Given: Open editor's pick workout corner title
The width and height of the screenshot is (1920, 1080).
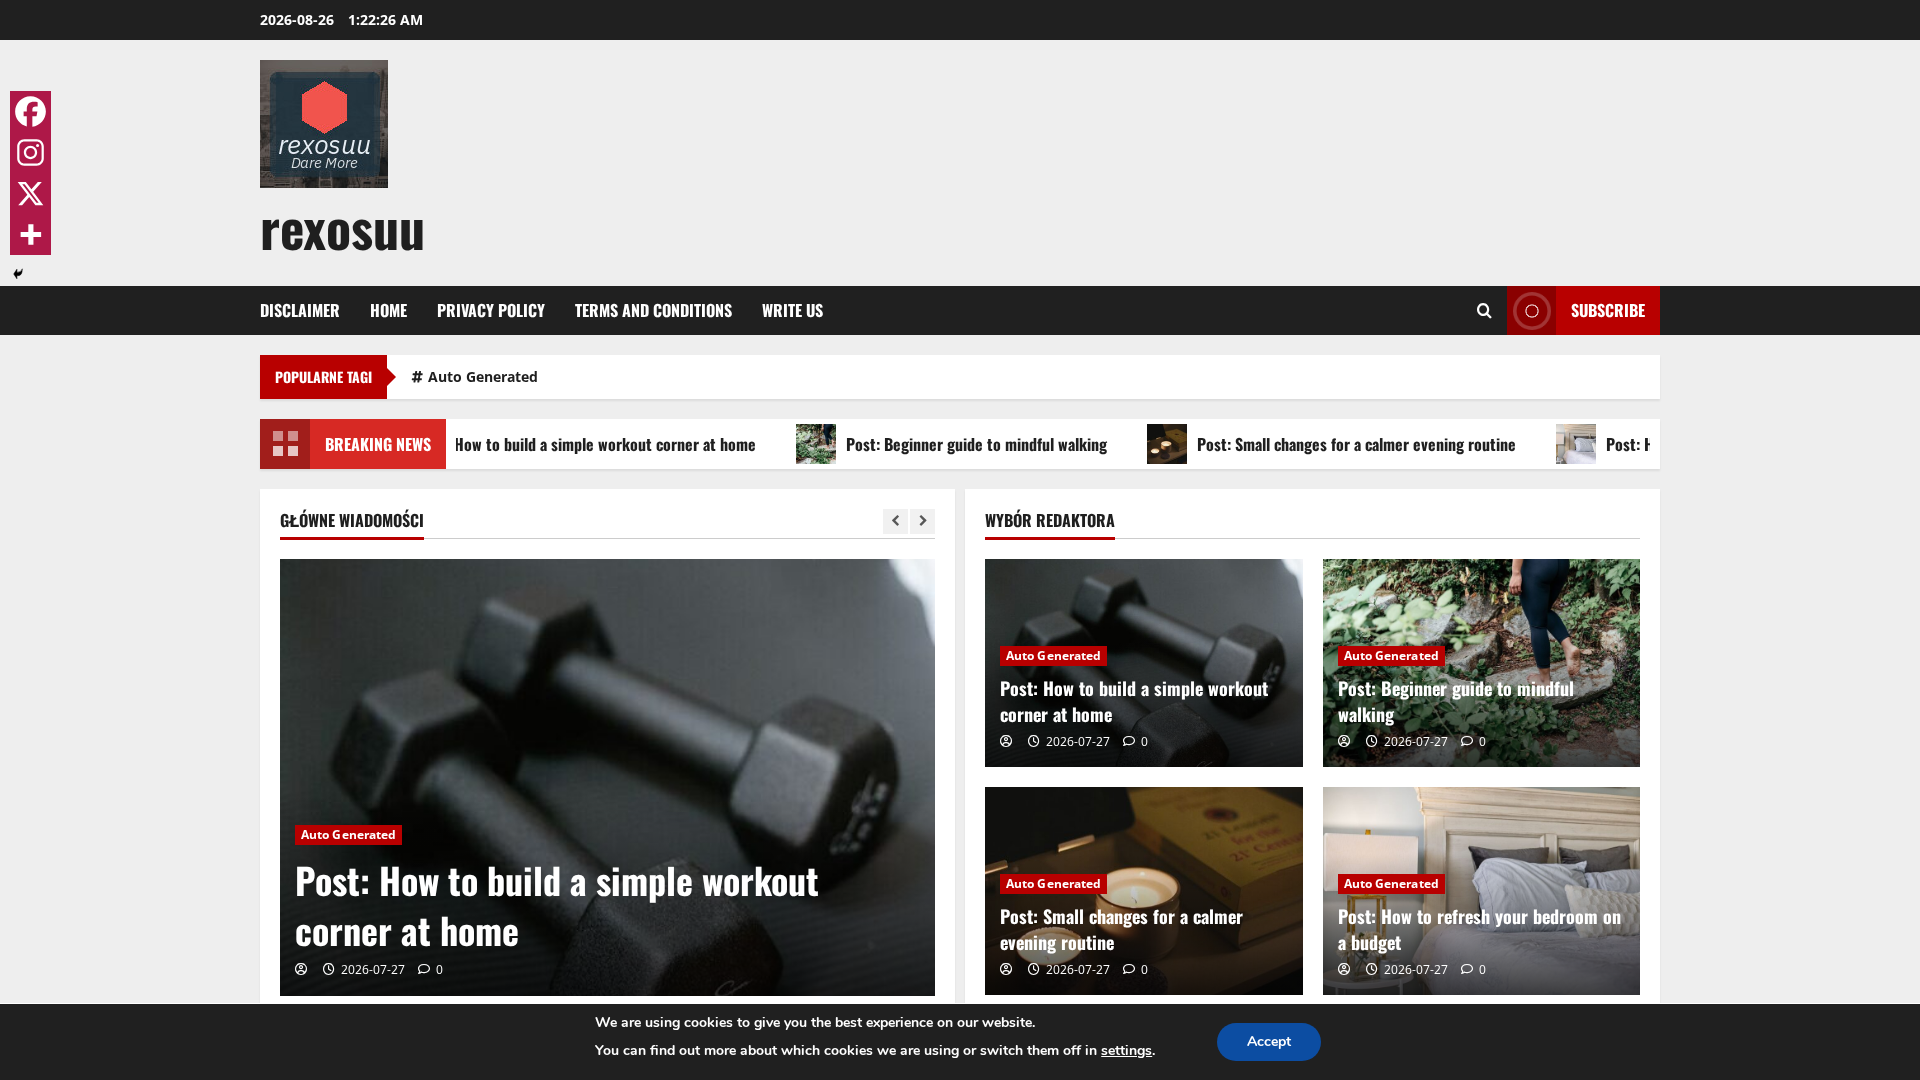Looking at the screenshot, I should (1134, 701).
